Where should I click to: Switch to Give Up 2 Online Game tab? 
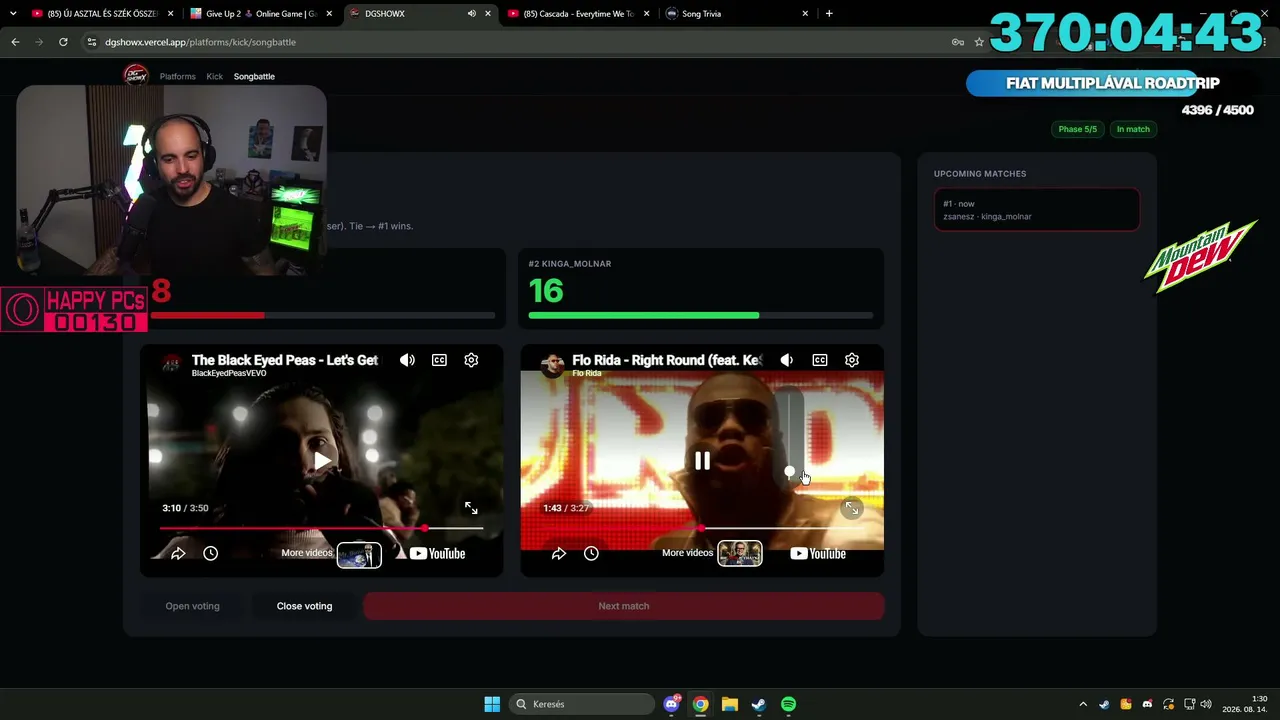260,14
